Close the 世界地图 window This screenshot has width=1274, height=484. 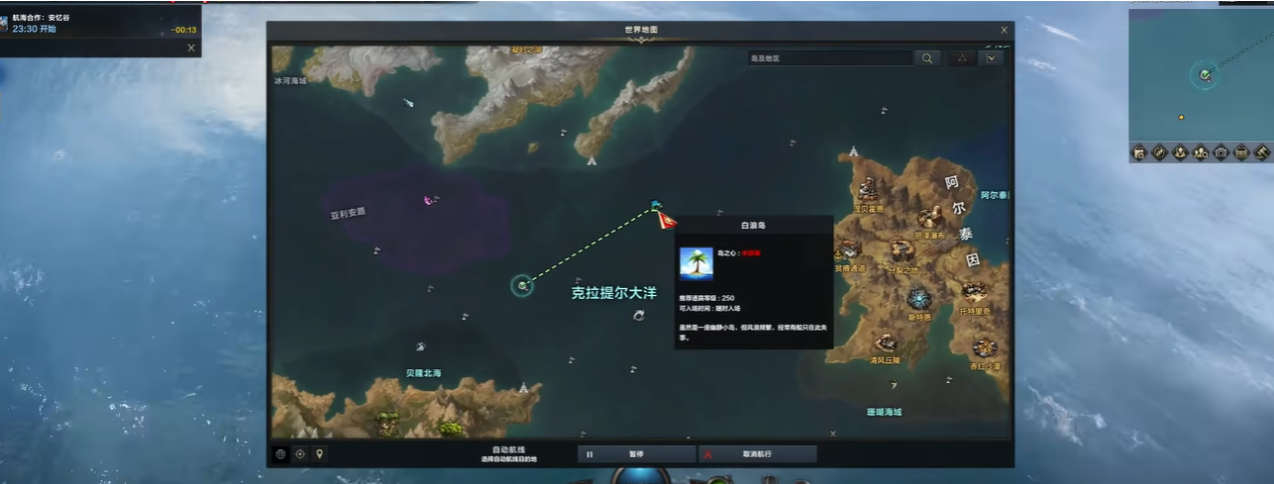pyautogui.click(x=1004, y=31)
